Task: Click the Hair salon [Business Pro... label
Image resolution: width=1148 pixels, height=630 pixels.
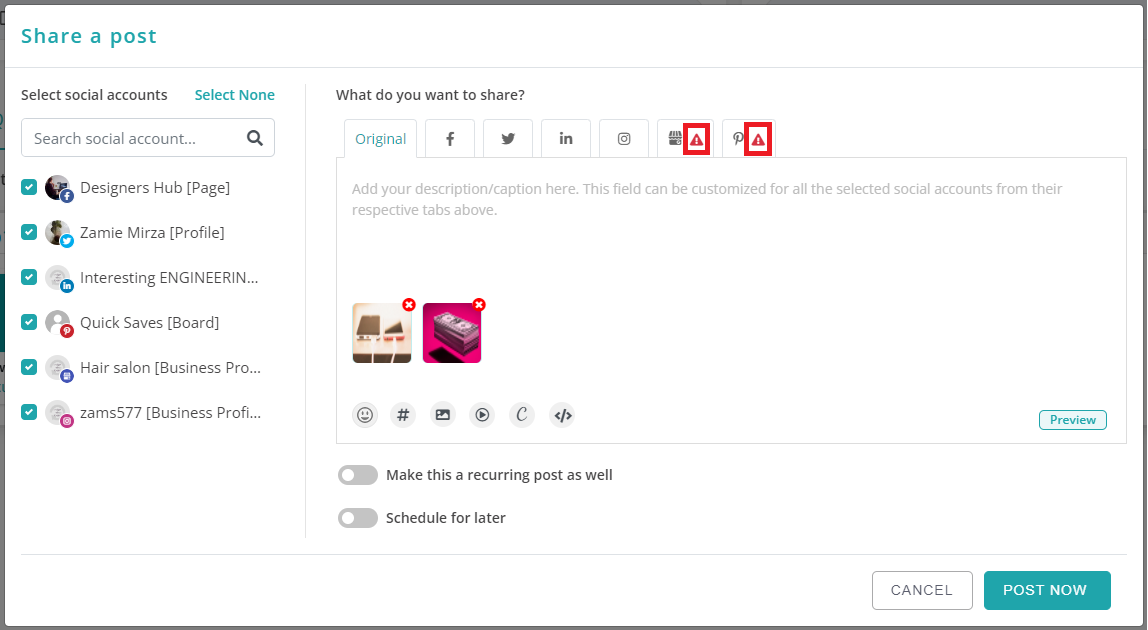Action: (x=171, y=368)
